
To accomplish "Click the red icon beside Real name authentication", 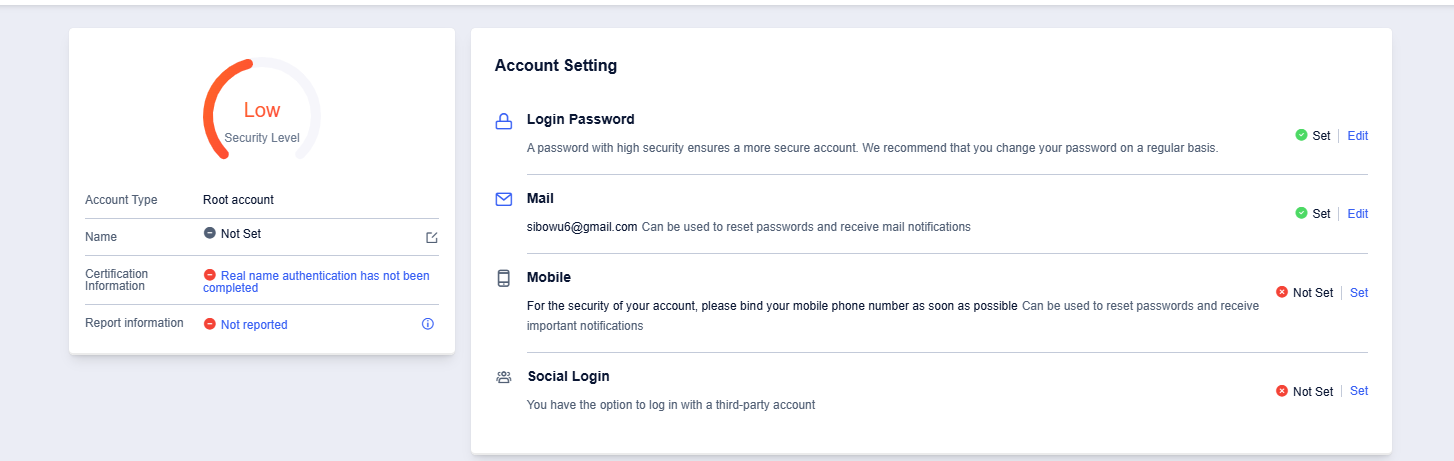I will (210, 275).
